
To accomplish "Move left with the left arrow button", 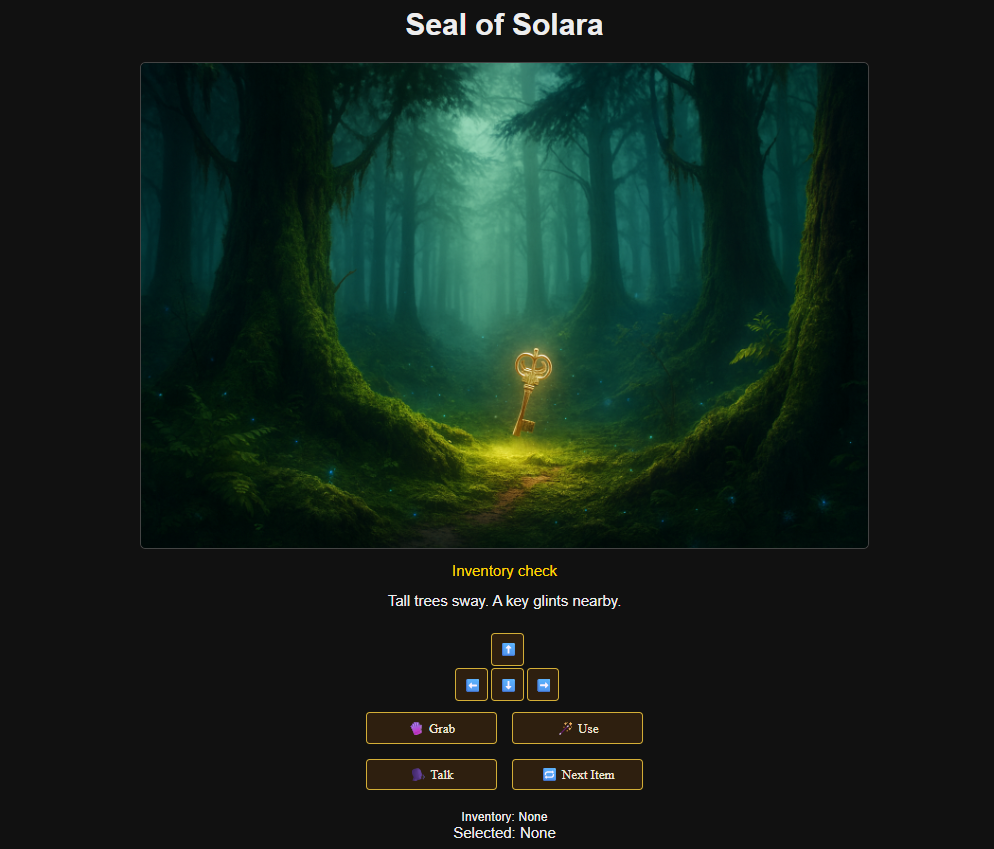I will (x=472, y=685).
